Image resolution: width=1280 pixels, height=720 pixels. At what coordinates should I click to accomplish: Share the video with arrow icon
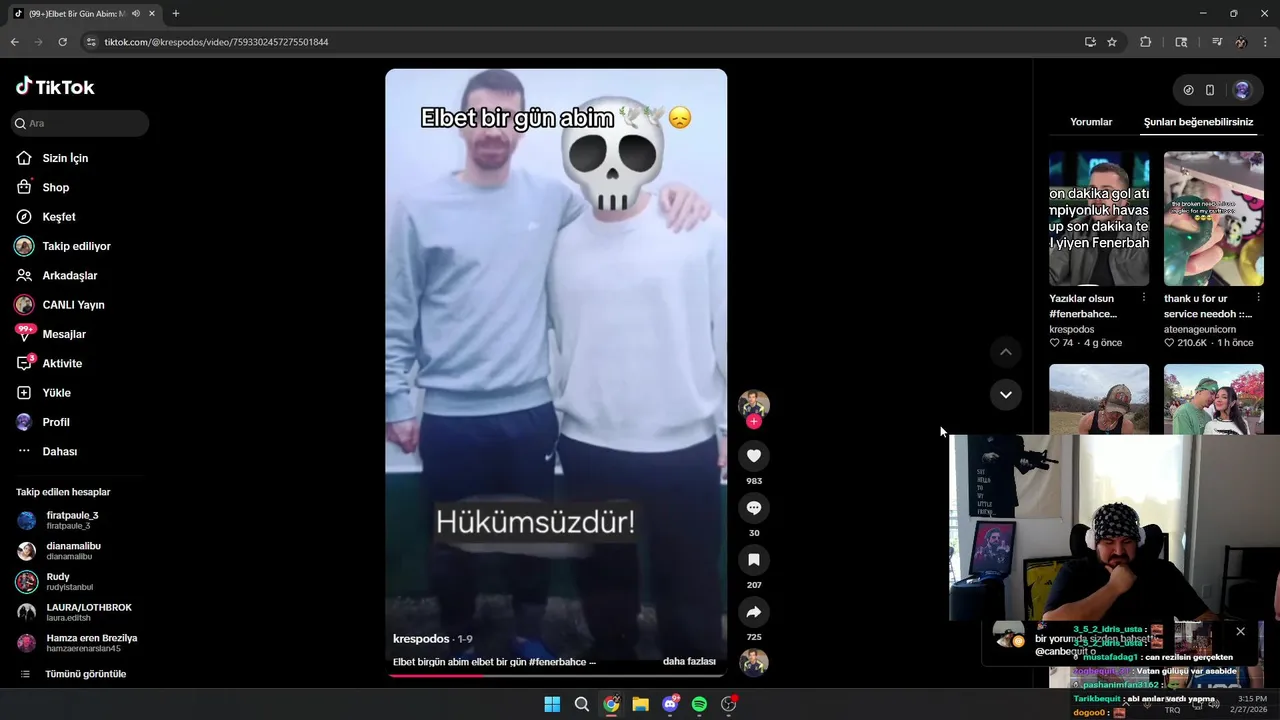(754, 612)
